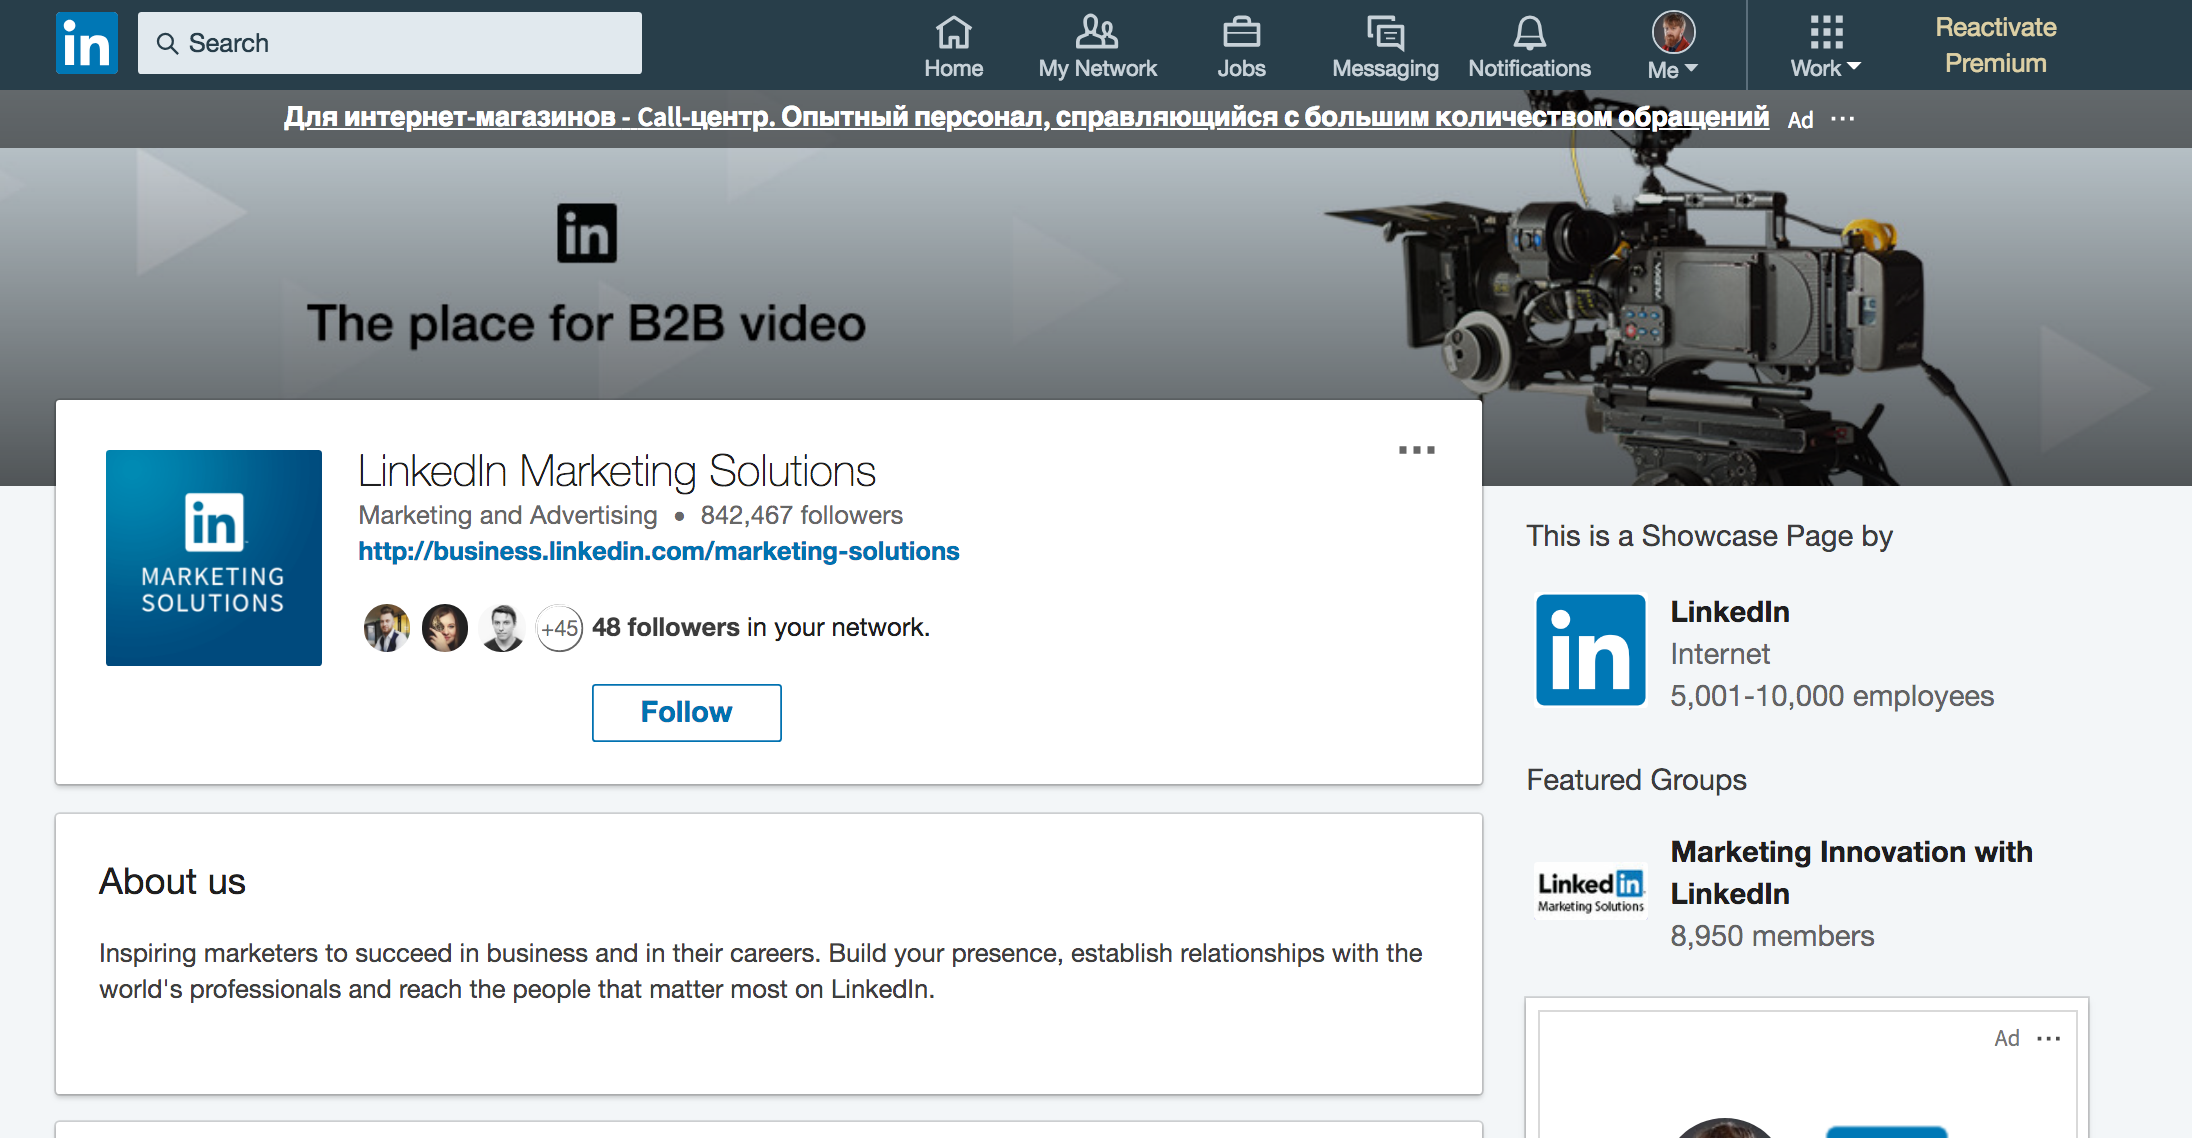Screen dimensions: 2192x1138
Task: Click first follower avatar in your network
Action: tap(387, 628)
